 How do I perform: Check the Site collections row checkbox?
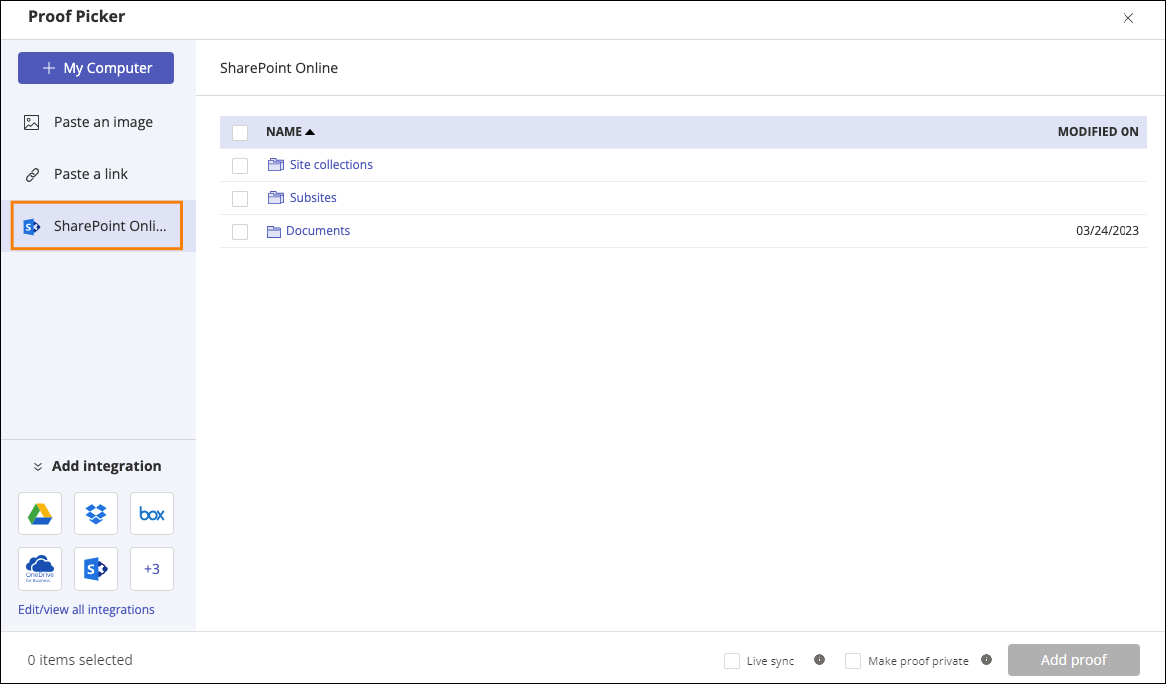coord(240,166)
